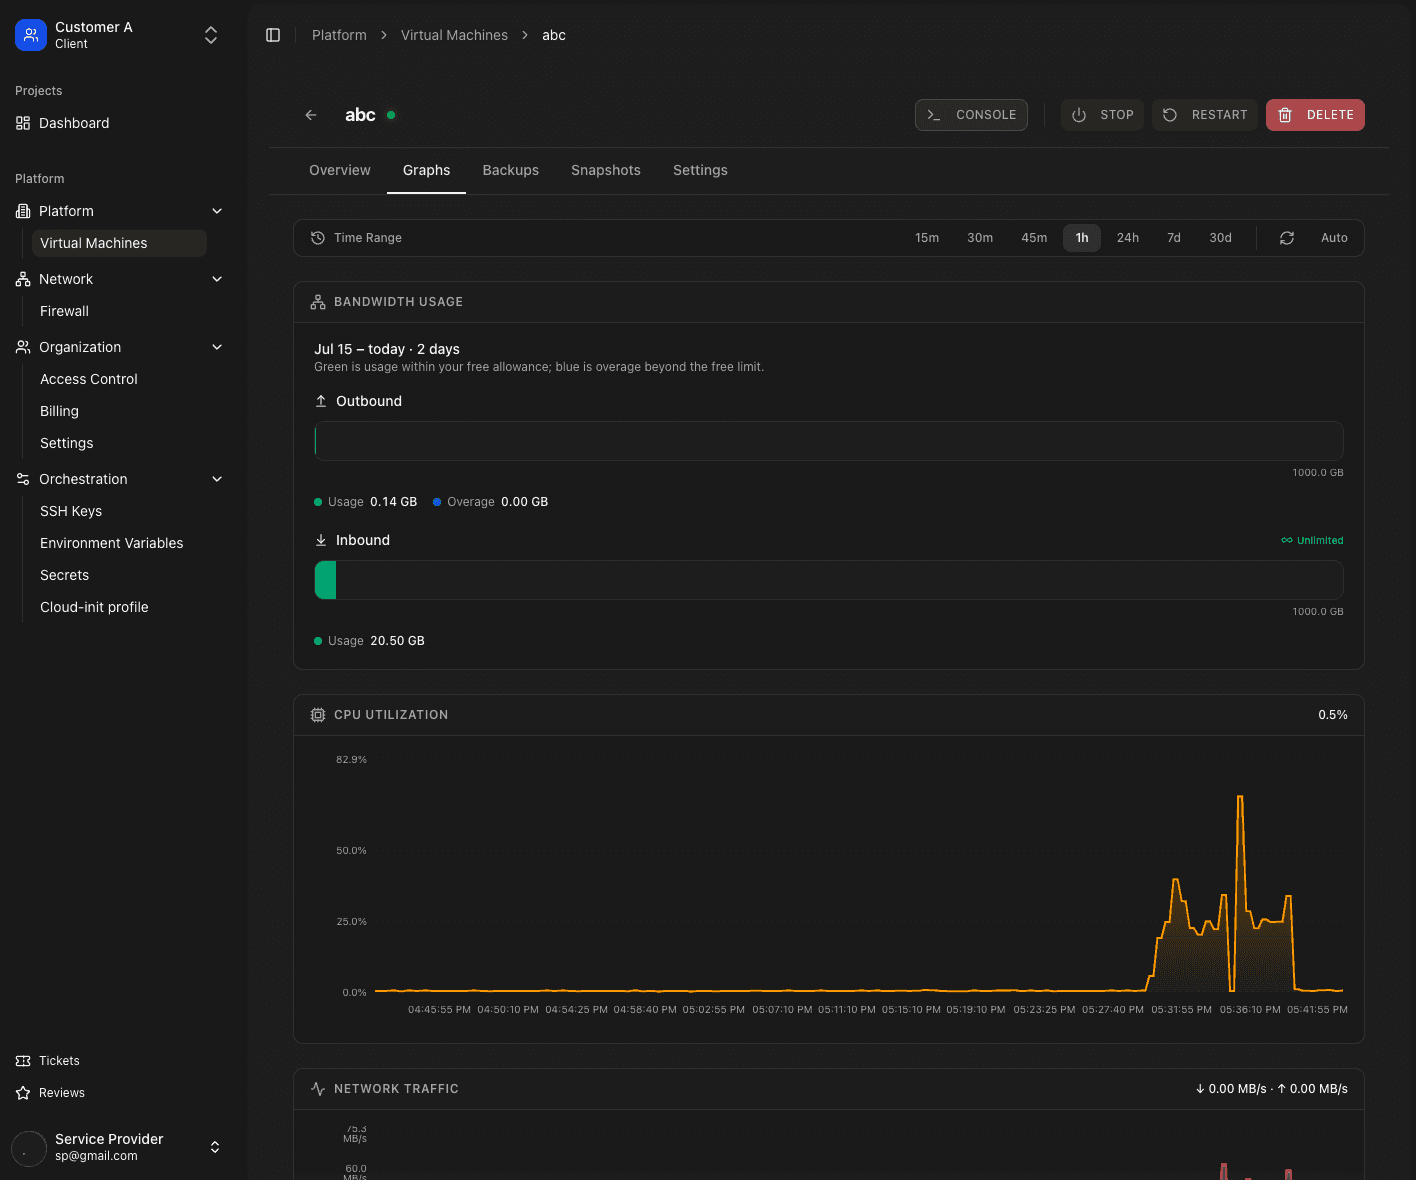Open Firewall in the sidebar
This screenshot has width=1416, height=1180.
119,311
